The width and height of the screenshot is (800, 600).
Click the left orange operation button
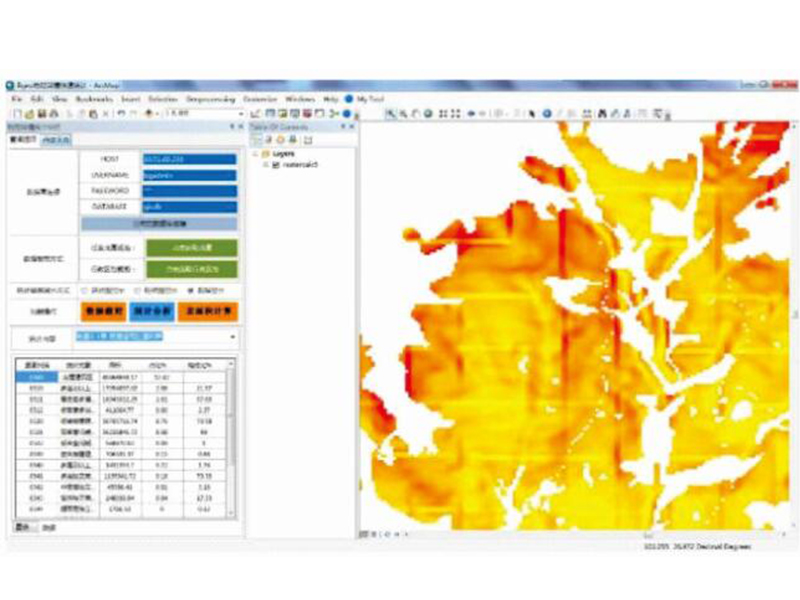(x=103, y=311)
